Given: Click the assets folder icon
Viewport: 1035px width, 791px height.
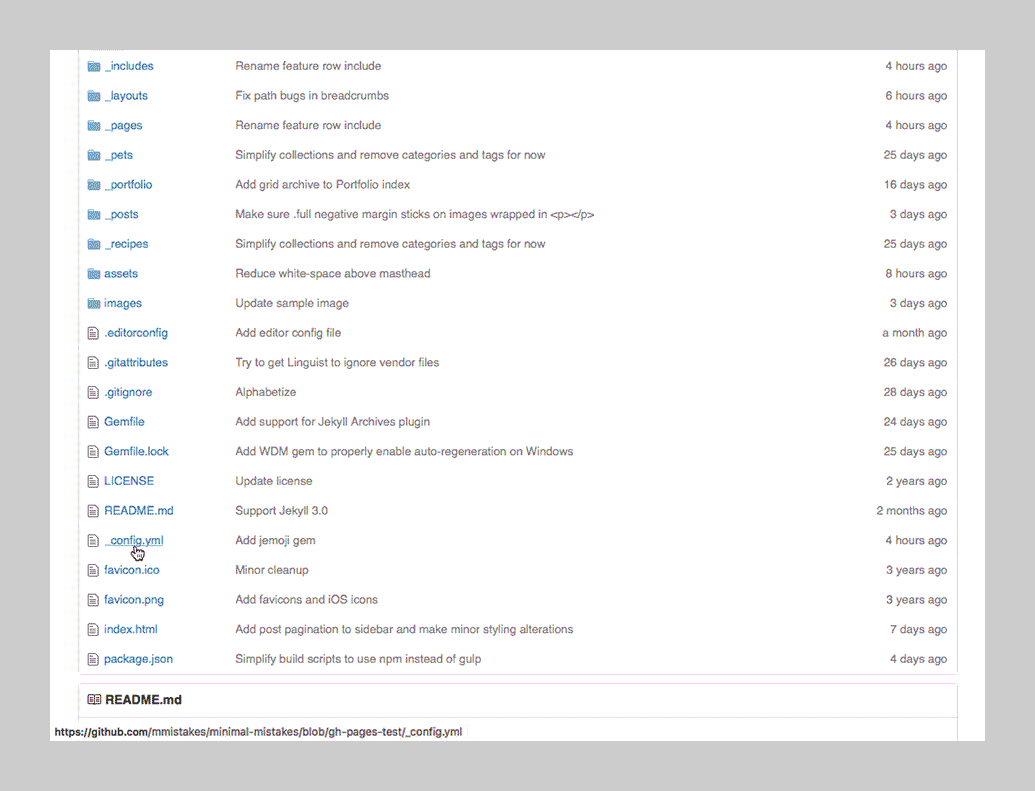Looking at the screenshot, I should click(94, 273).
